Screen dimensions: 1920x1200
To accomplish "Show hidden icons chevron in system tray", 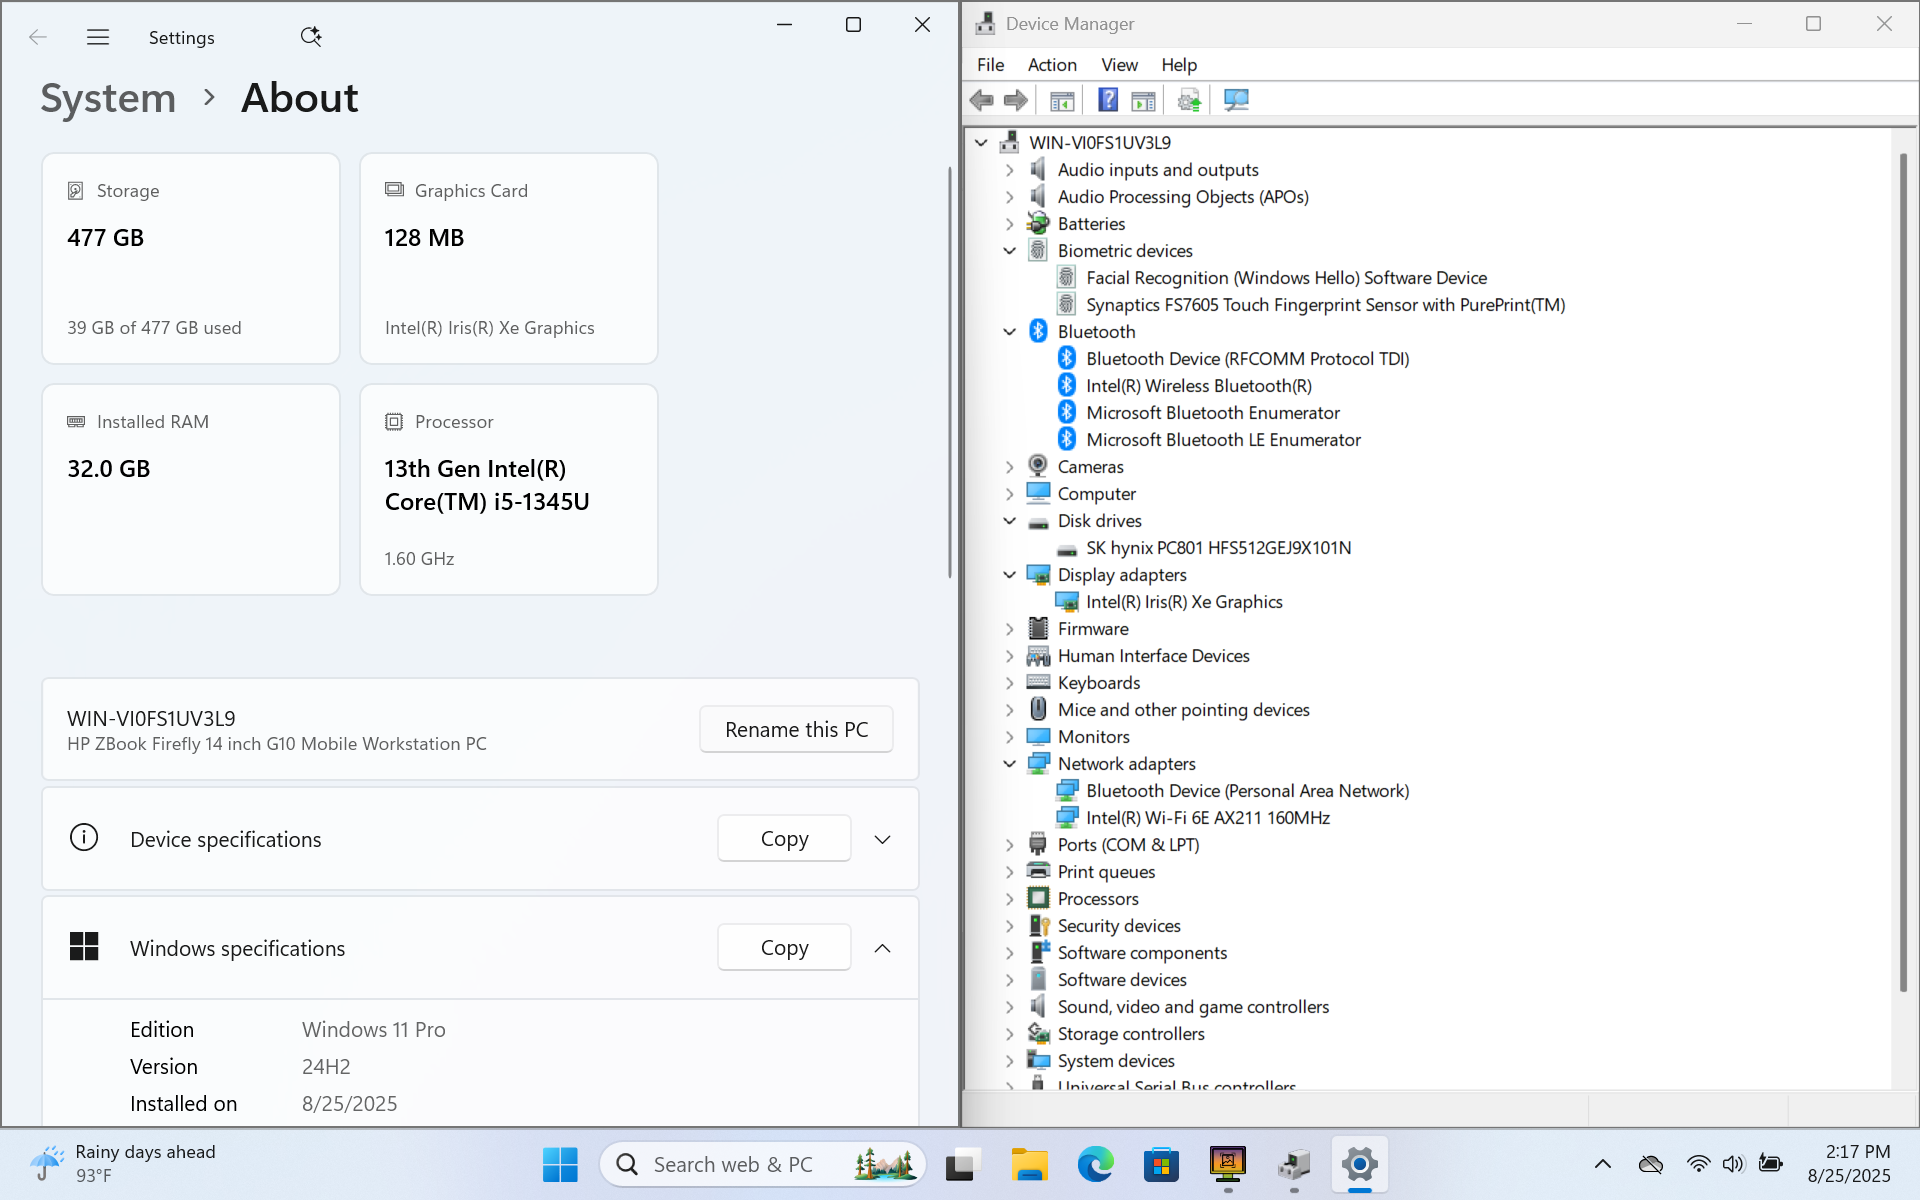I will (x=1603, y=1164).
